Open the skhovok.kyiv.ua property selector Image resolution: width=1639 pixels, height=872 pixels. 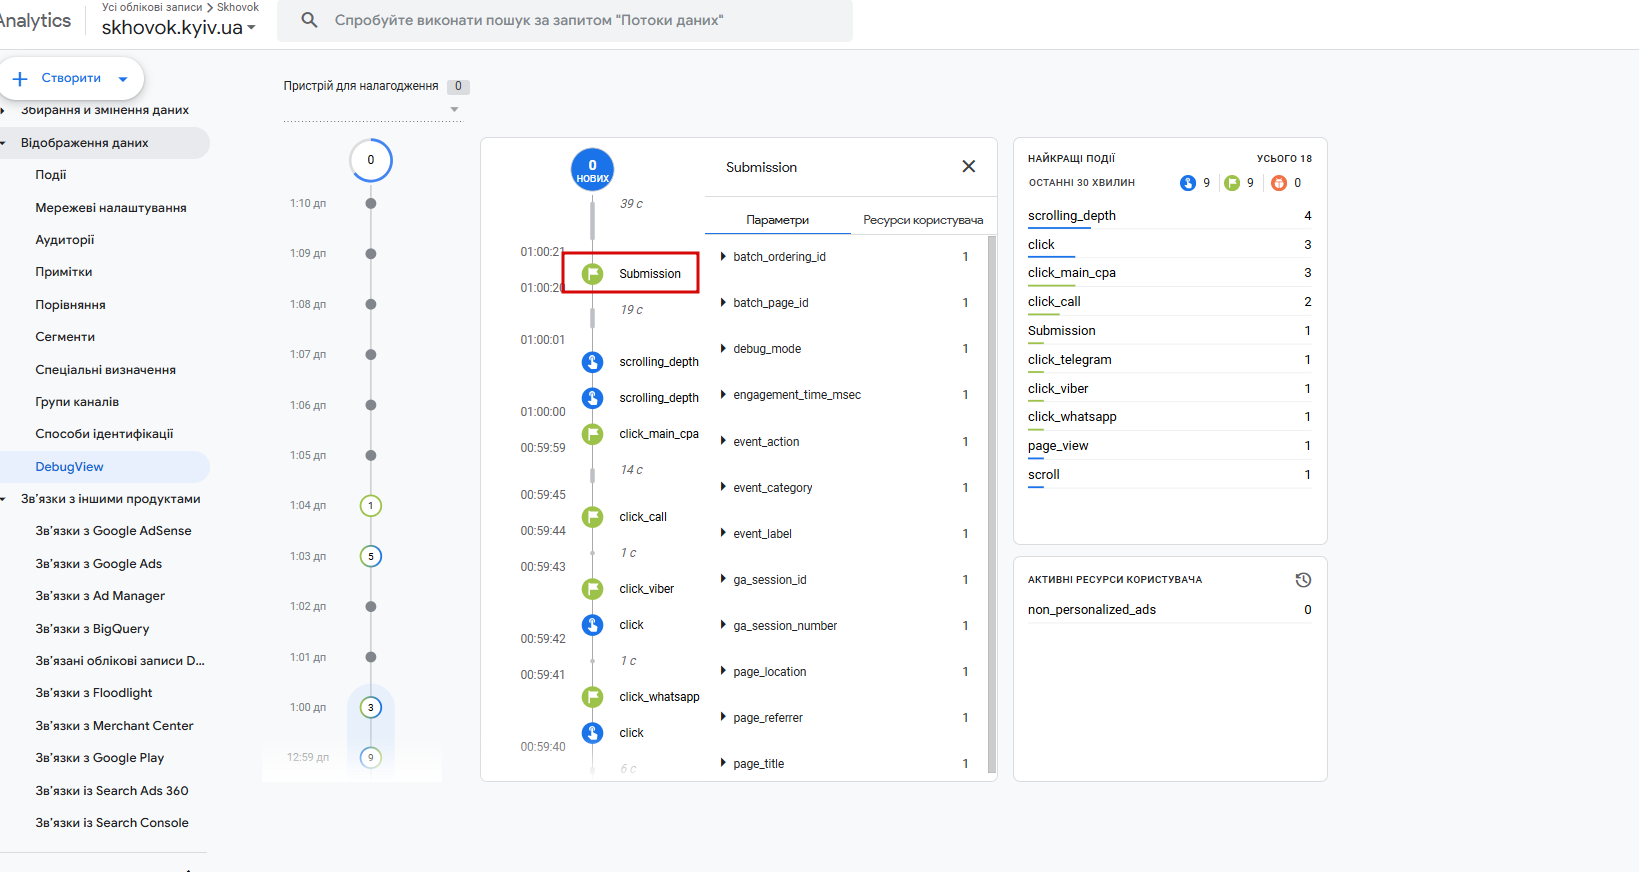[x=178, y=27]
